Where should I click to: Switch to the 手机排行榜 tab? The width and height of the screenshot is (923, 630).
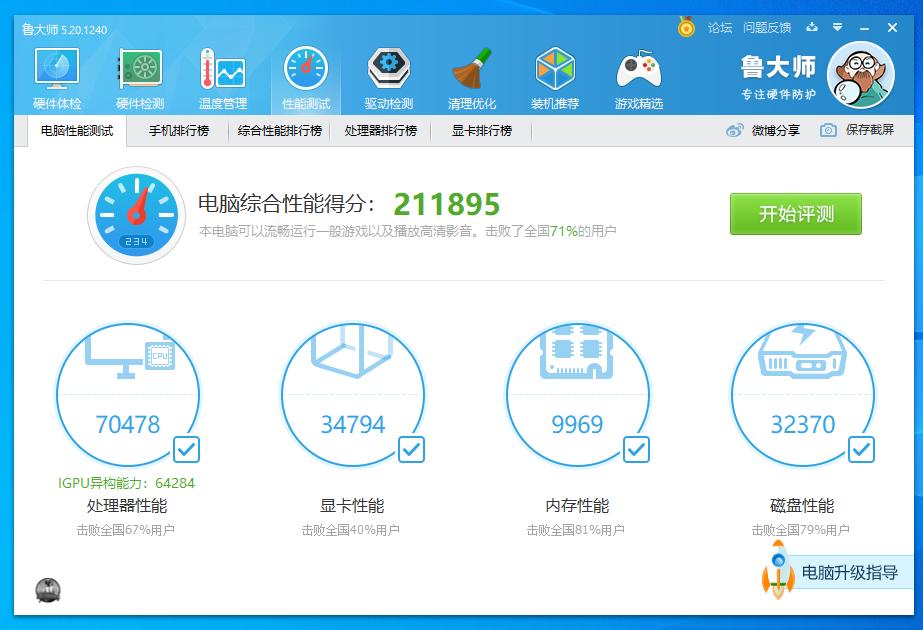tap(179, 131)
